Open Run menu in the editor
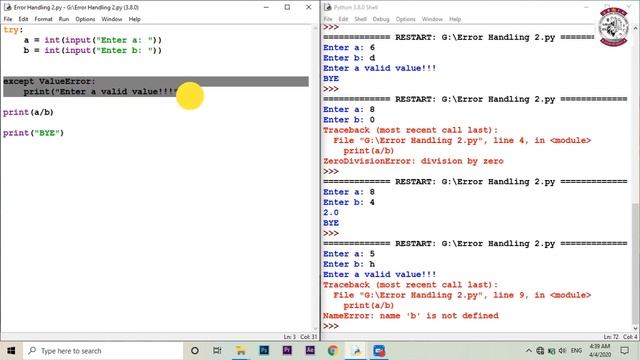The width and height of the screenshot is (640, 360). click(x=64, y=19)
